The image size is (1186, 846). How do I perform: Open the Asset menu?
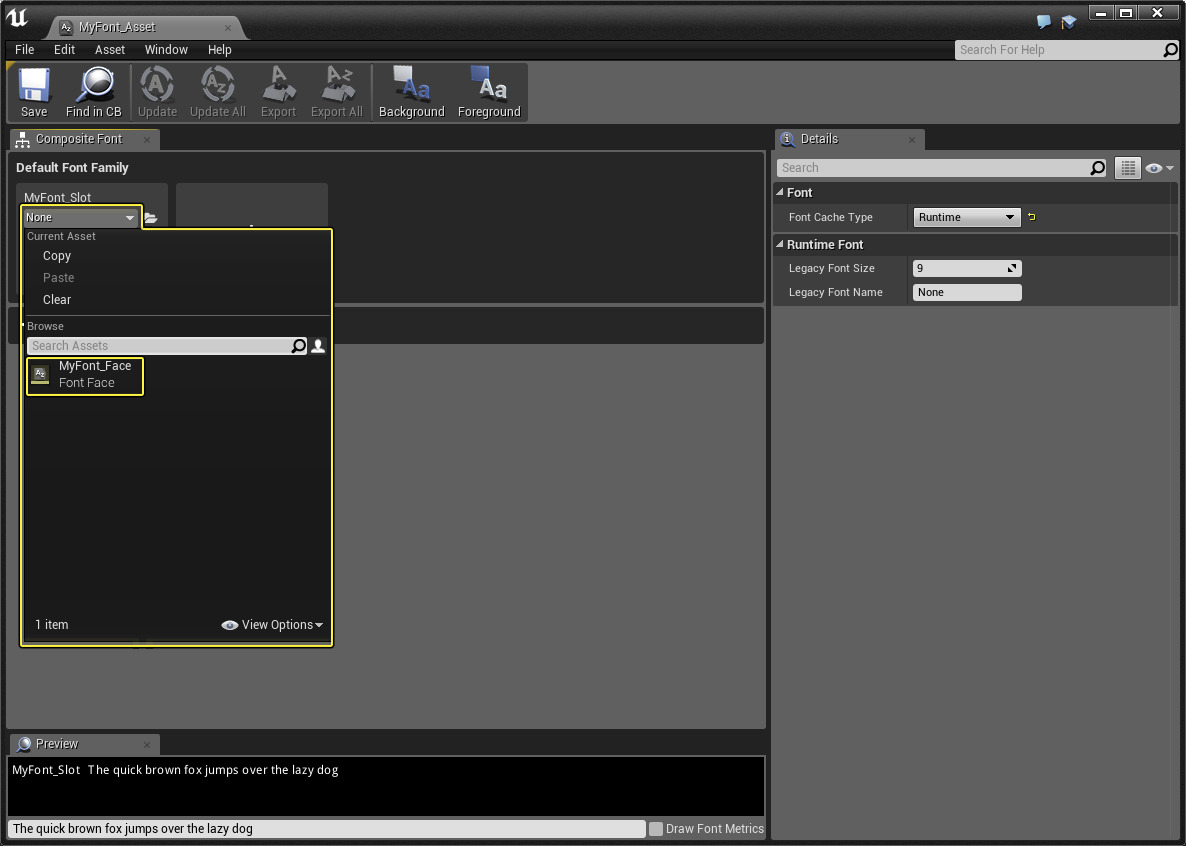[110, 49]
